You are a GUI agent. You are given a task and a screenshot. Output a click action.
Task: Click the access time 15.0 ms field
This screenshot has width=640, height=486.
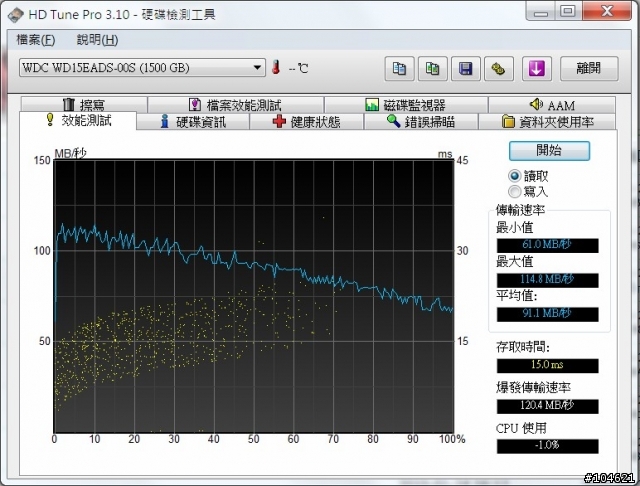click(548, 365)
